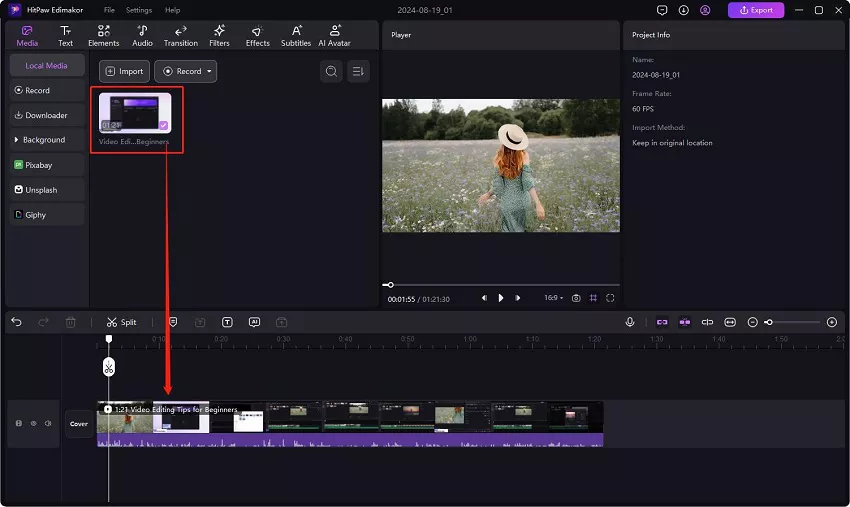Step to next frame
850x507 pixels.
click(x=518, y=298)
